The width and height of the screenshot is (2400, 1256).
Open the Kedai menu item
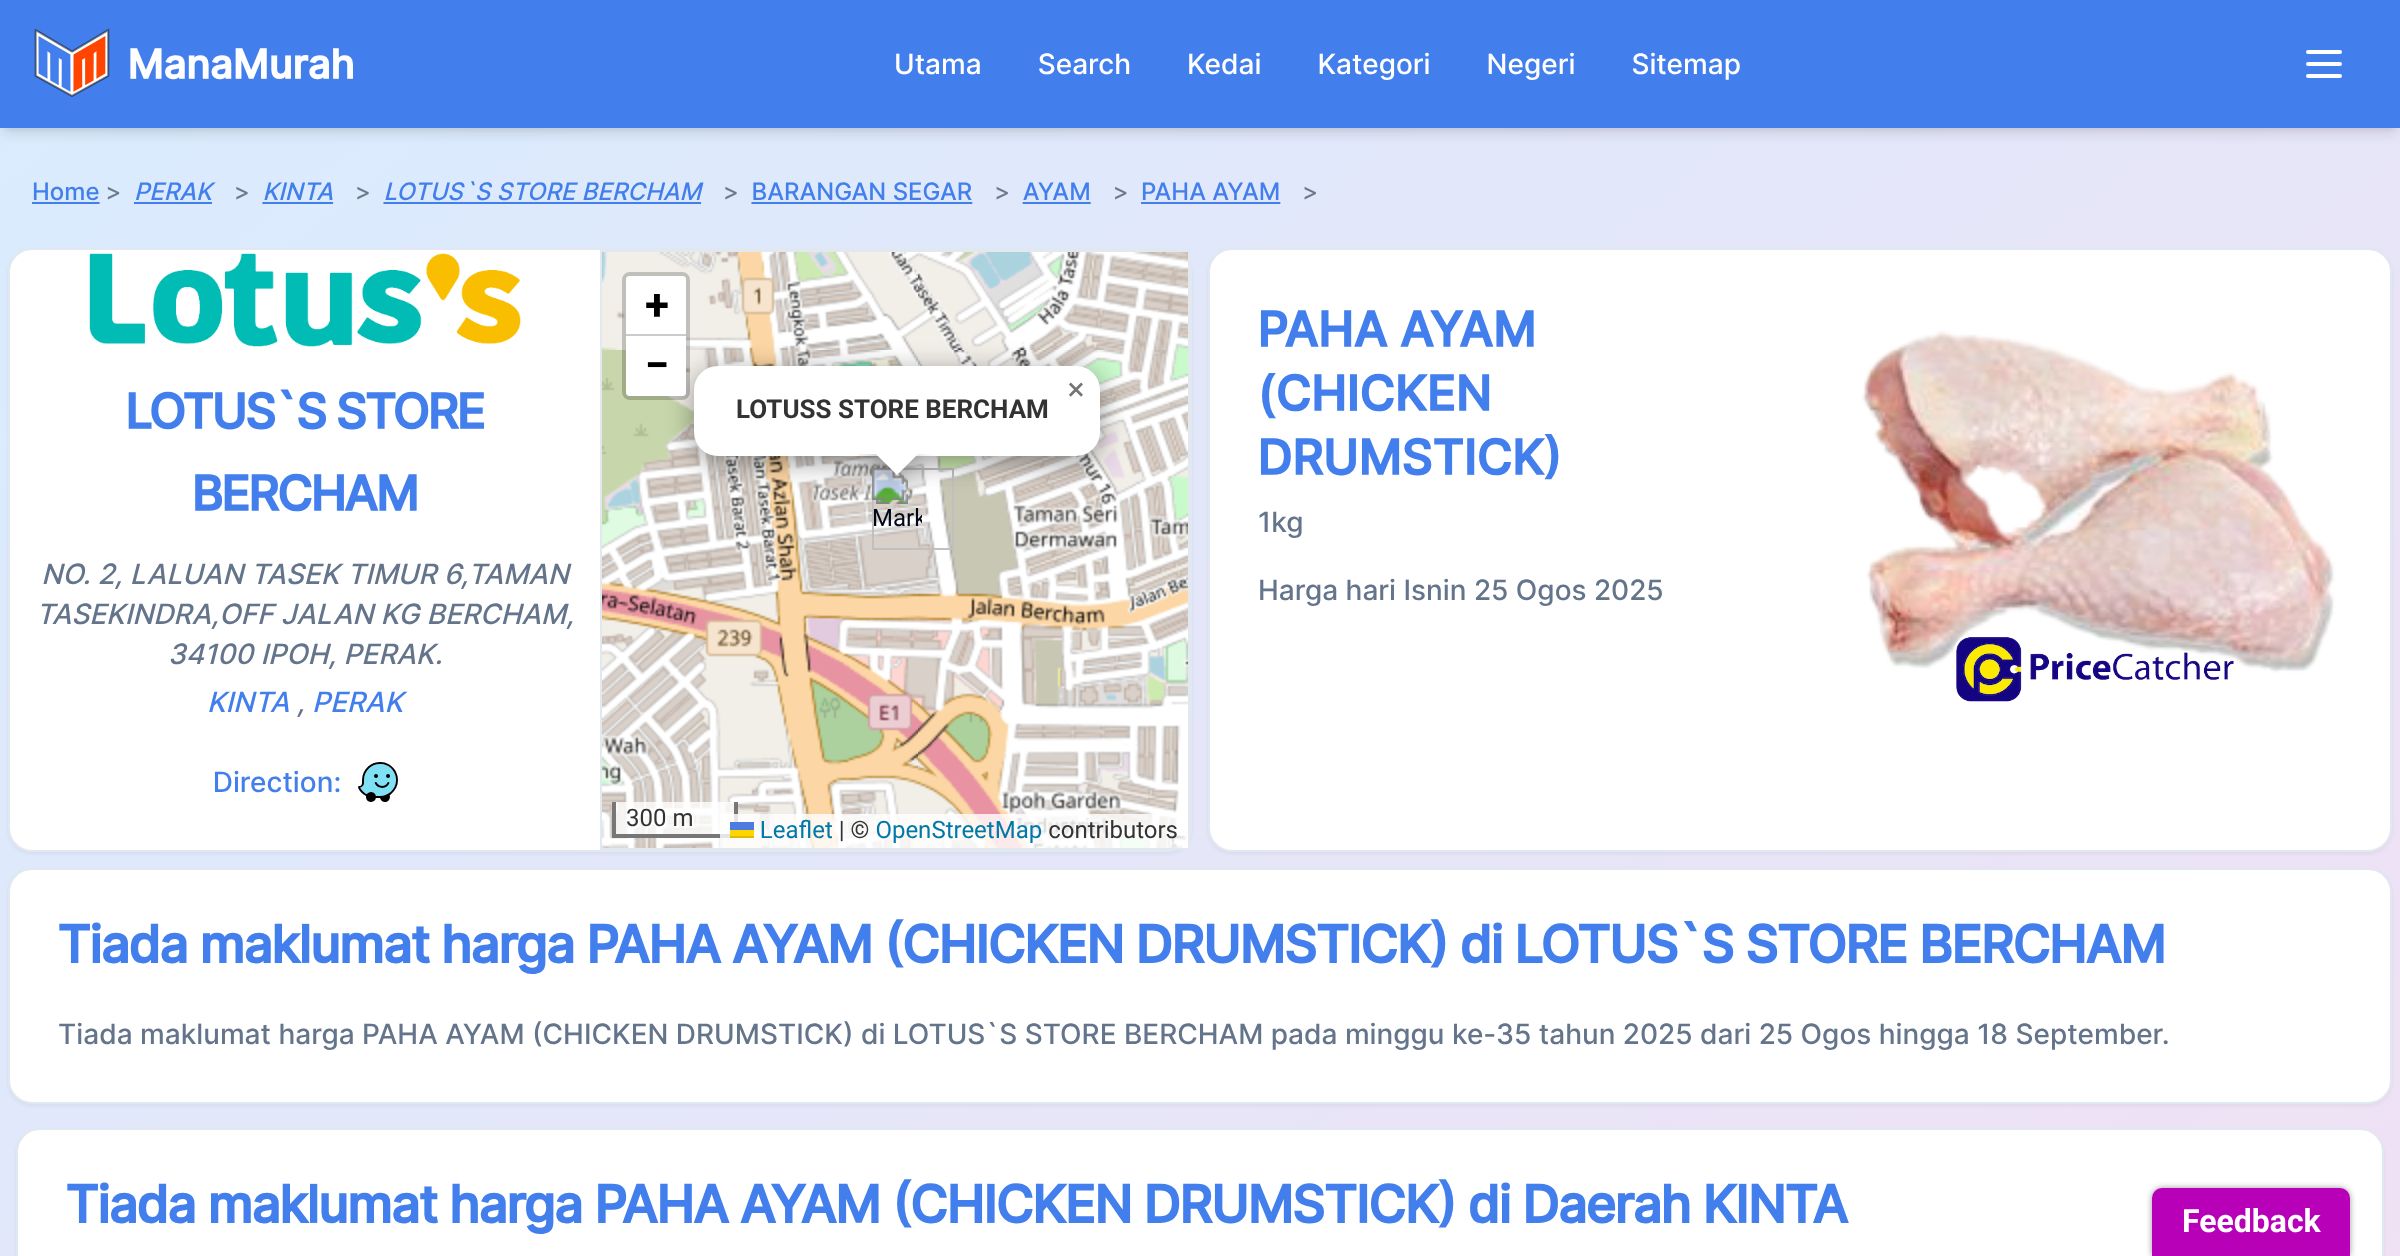(x=1223, y=64)
